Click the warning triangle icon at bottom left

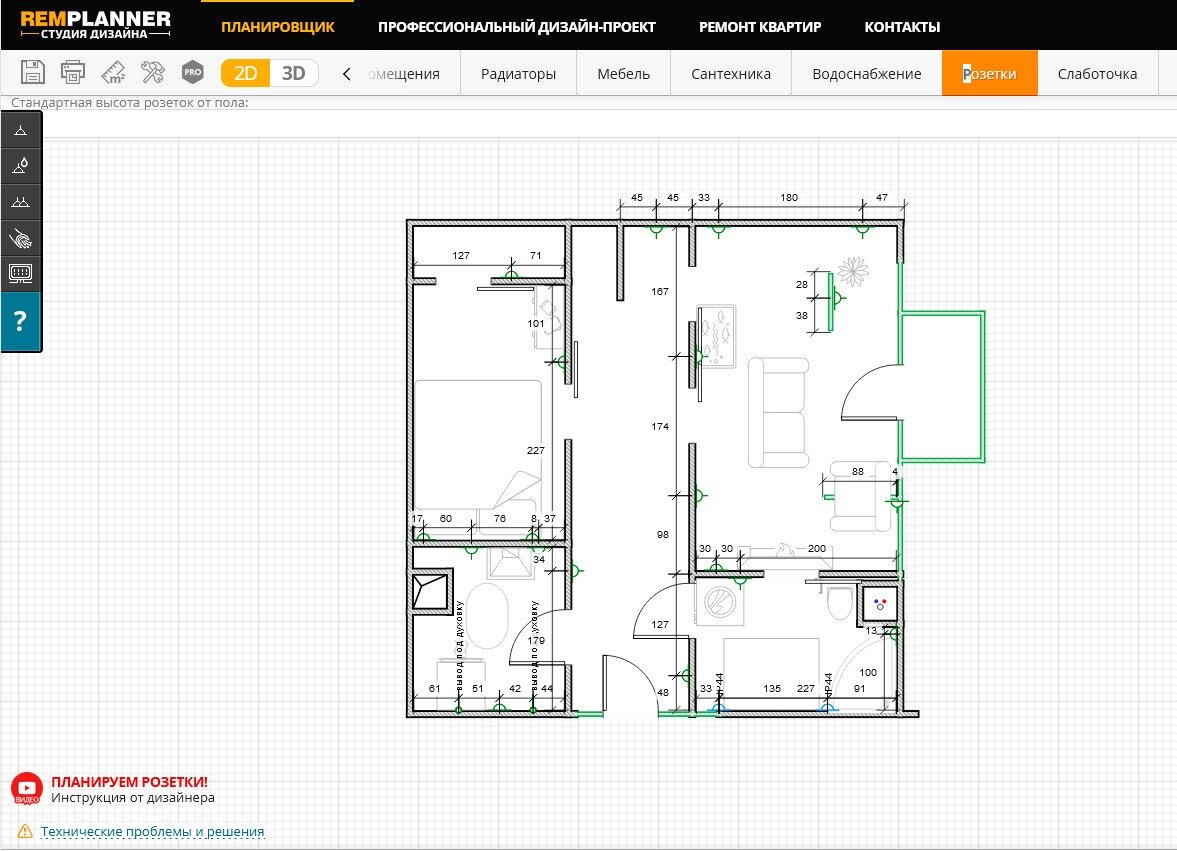[x=25, y=831]
